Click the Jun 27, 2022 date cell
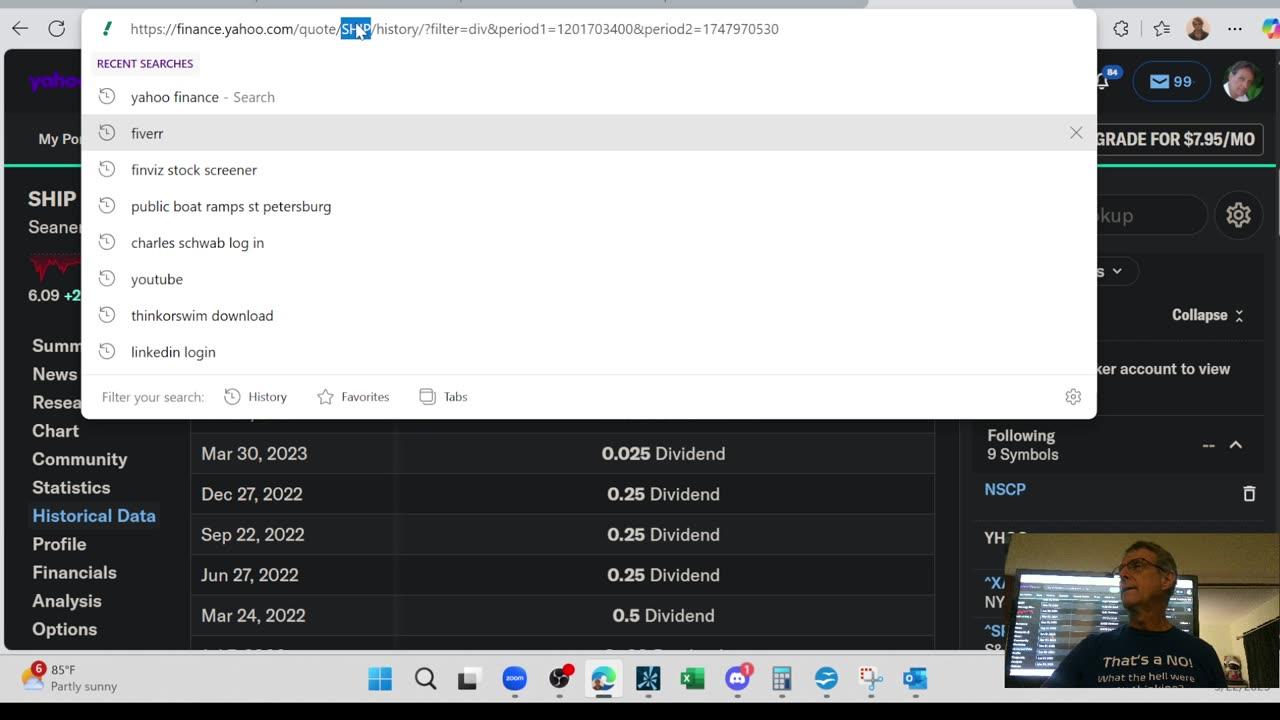This screenshot has height=720, width=1280. tap(250, 575)
